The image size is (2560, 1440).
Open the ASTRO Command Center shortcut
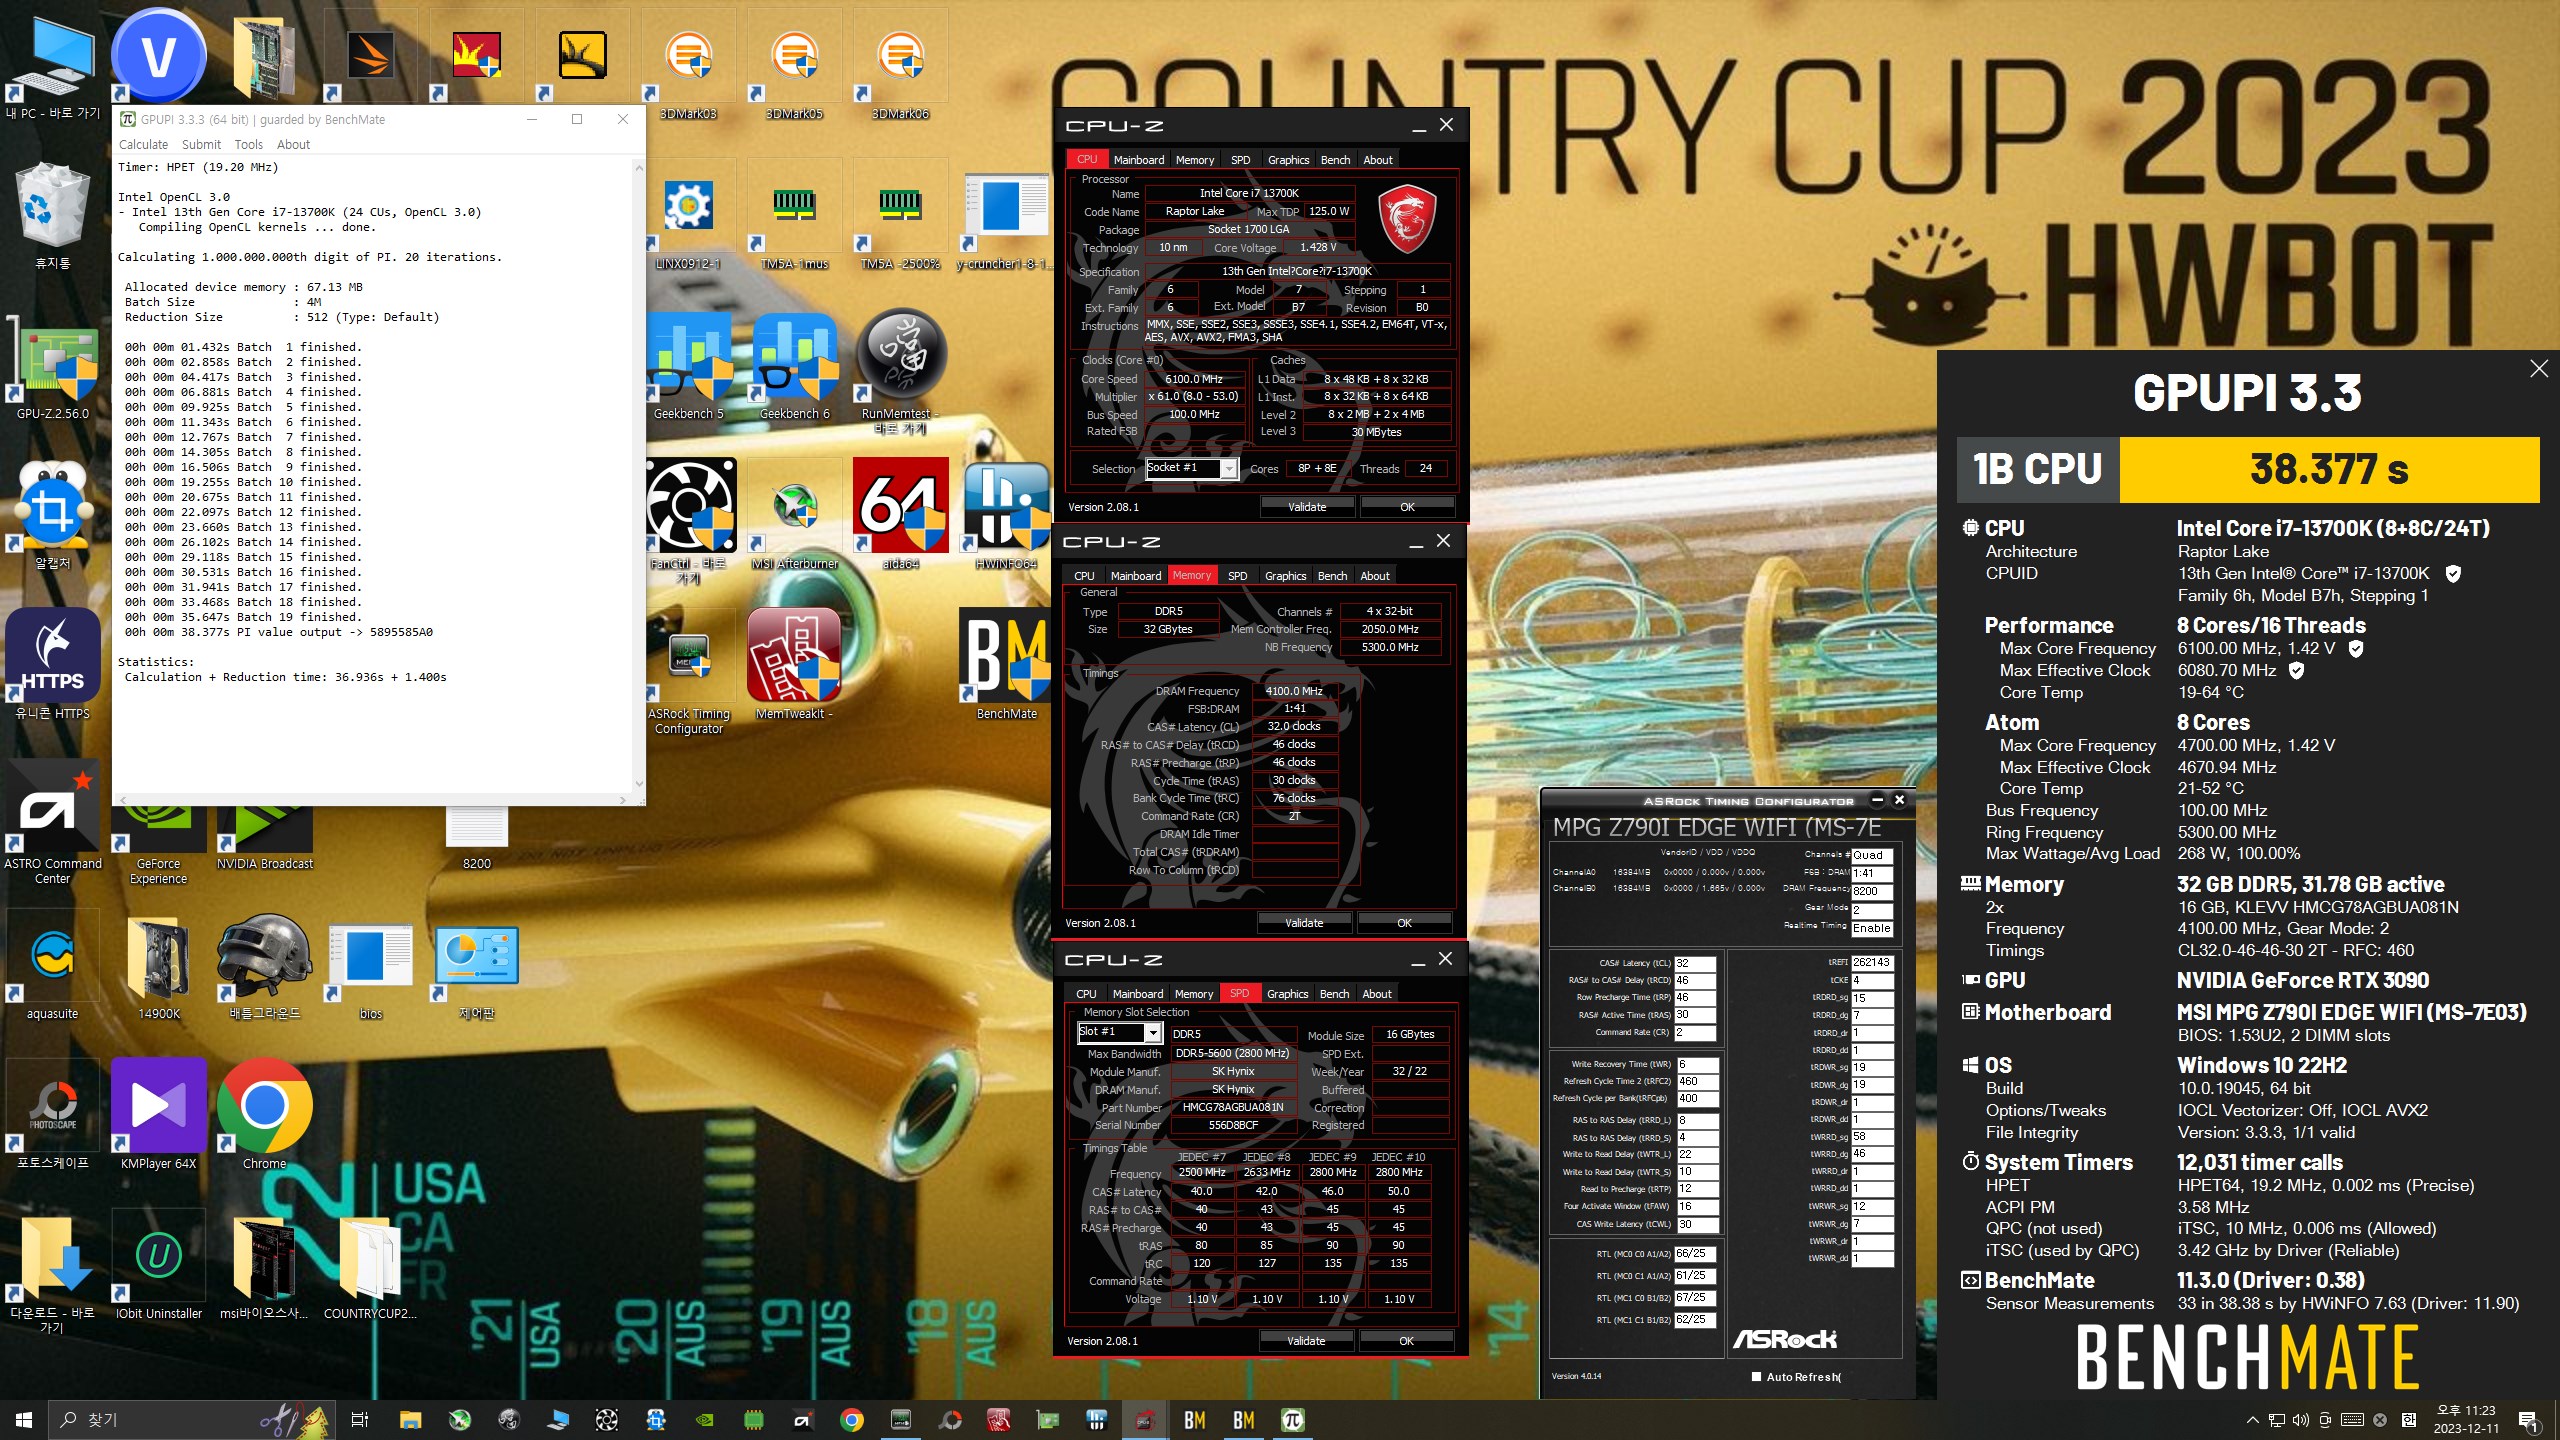pyautogui.click(x=53, y=822)
